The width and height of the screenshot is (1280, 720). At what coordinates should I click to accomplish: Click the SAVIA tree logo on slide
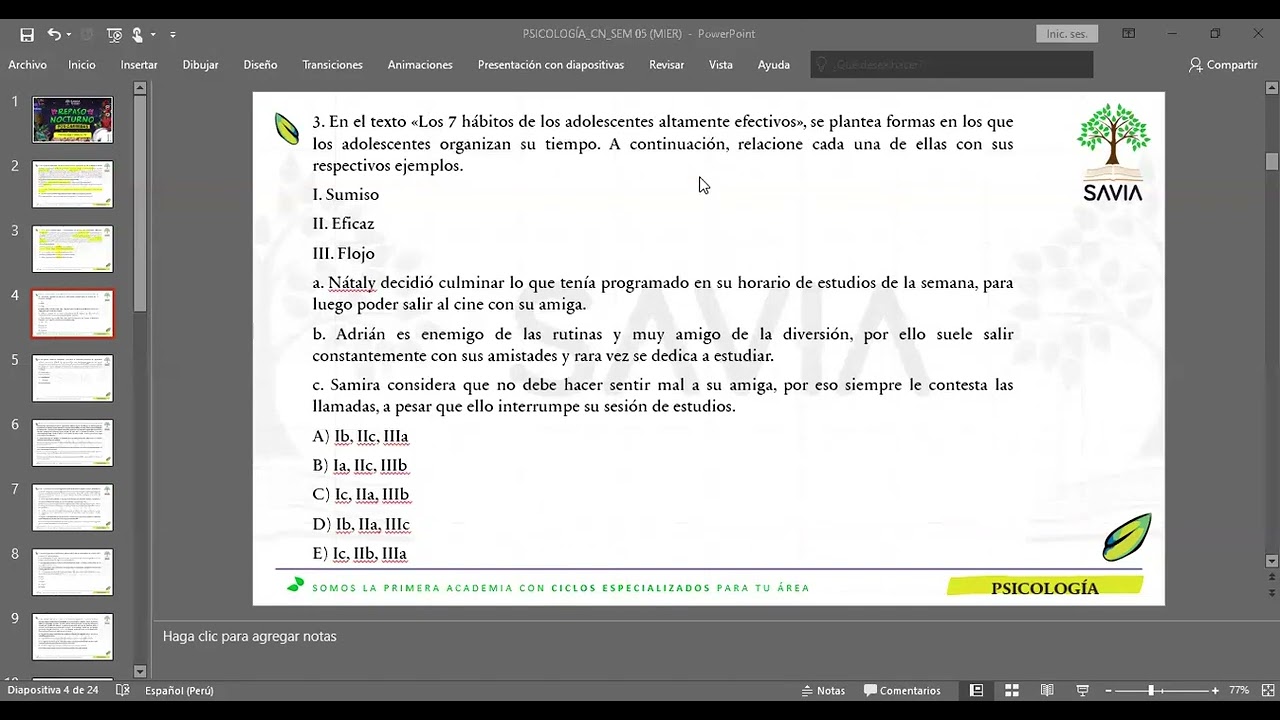[x=1113, y=152]
